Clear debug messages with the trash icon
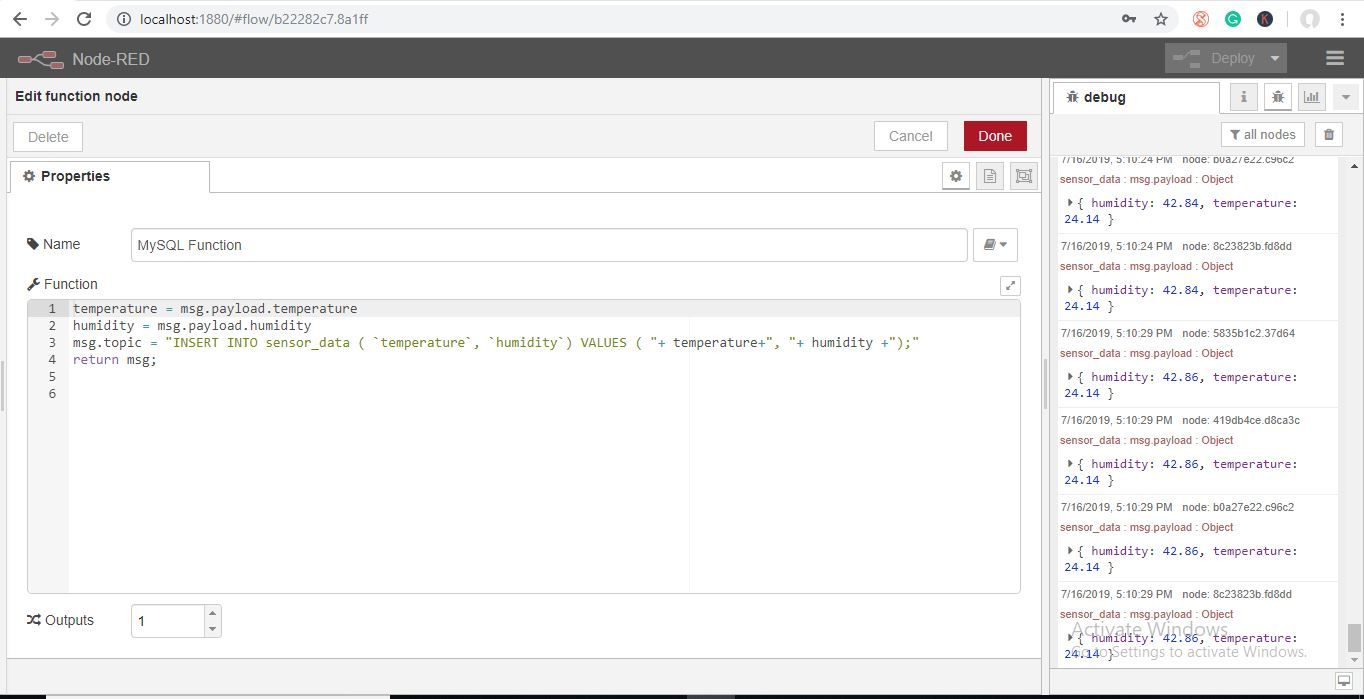 click(x=1329, y=134)
